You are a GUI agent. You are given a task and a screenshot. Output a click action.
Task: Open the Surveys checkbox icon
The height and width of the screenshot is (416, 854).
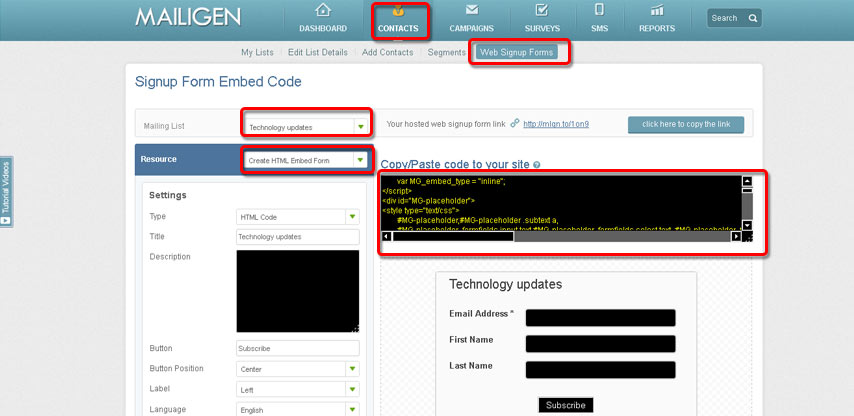click(542, 10)
